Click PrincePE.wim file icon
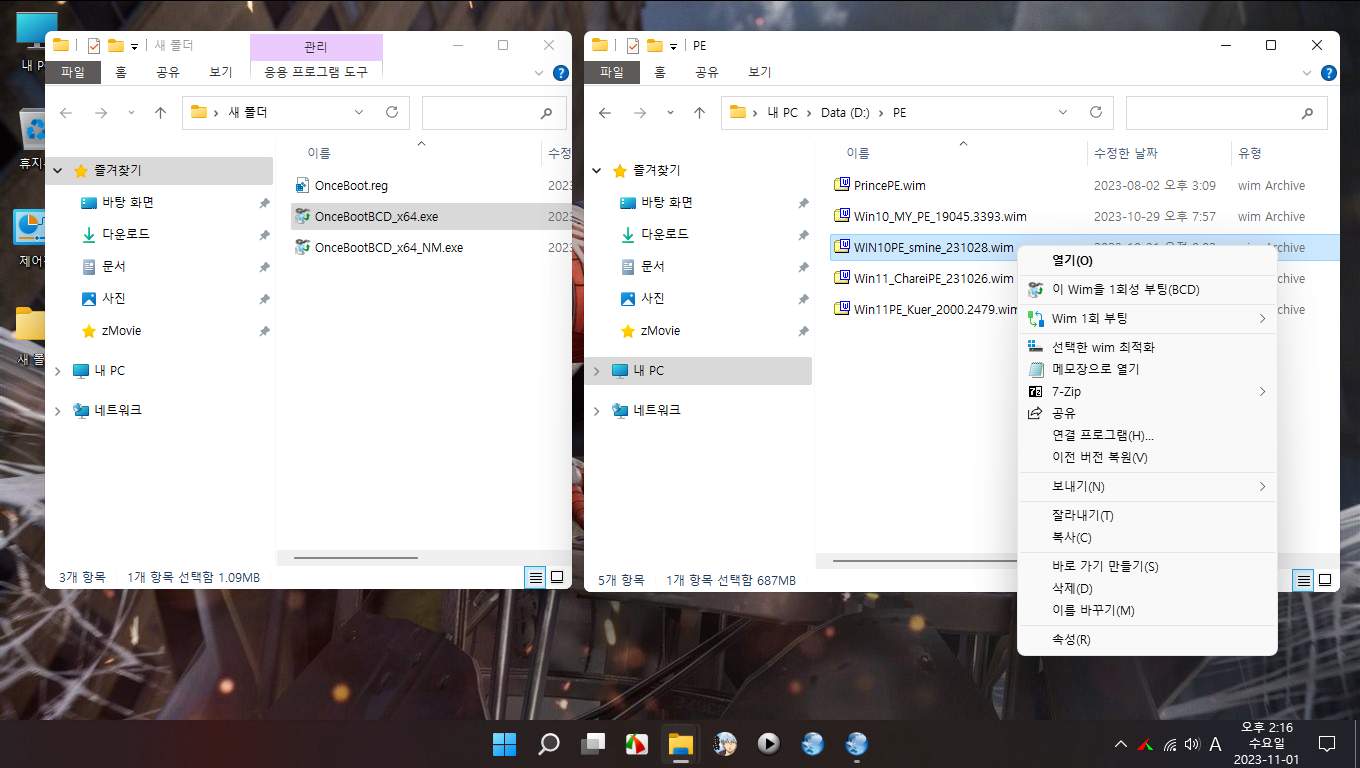1360x768 pixels. pyautogui.click(x=841, y=185)
